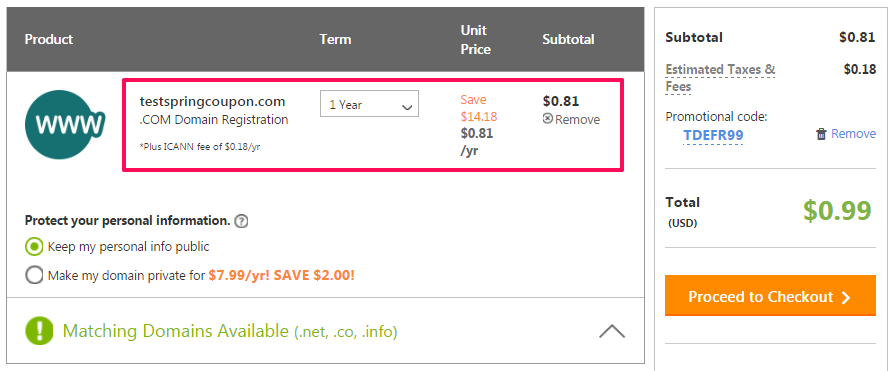Click the green $0.99 total amount
This screenshot has height=371, width=893.
click(x=837, y=210)
